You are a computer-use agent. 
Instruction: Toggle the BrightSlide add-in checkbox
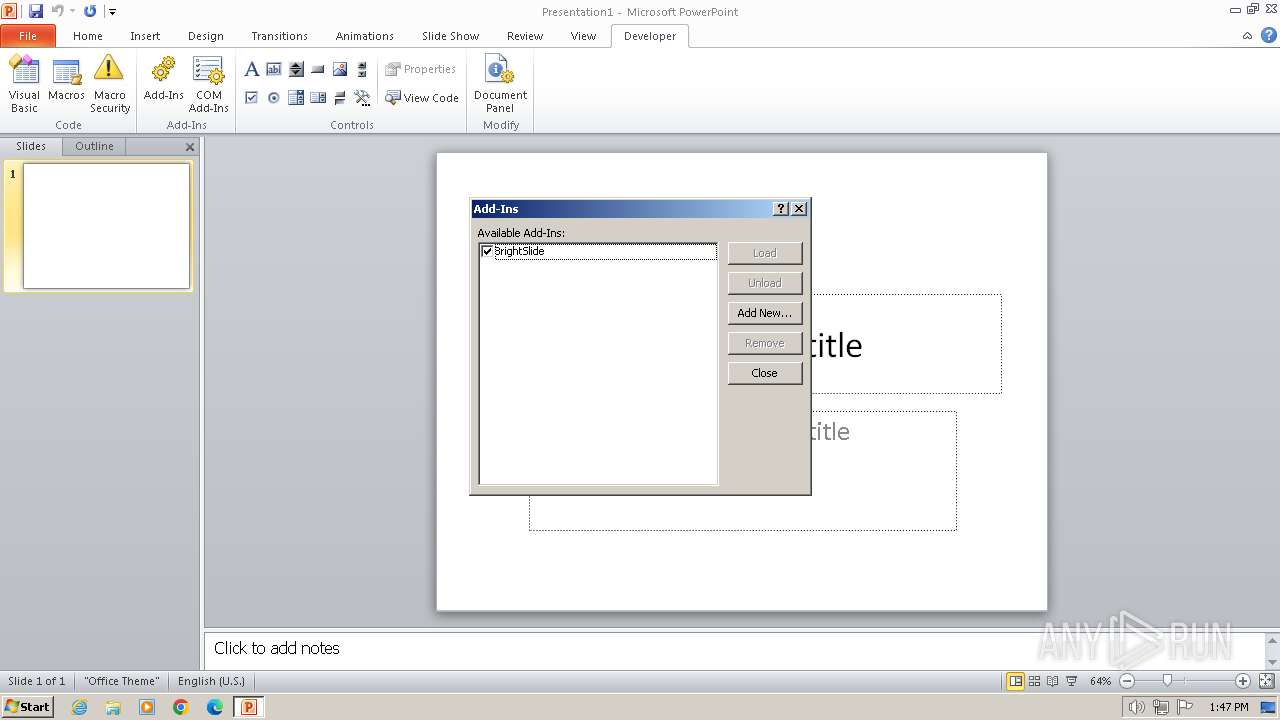coord(488,251)
